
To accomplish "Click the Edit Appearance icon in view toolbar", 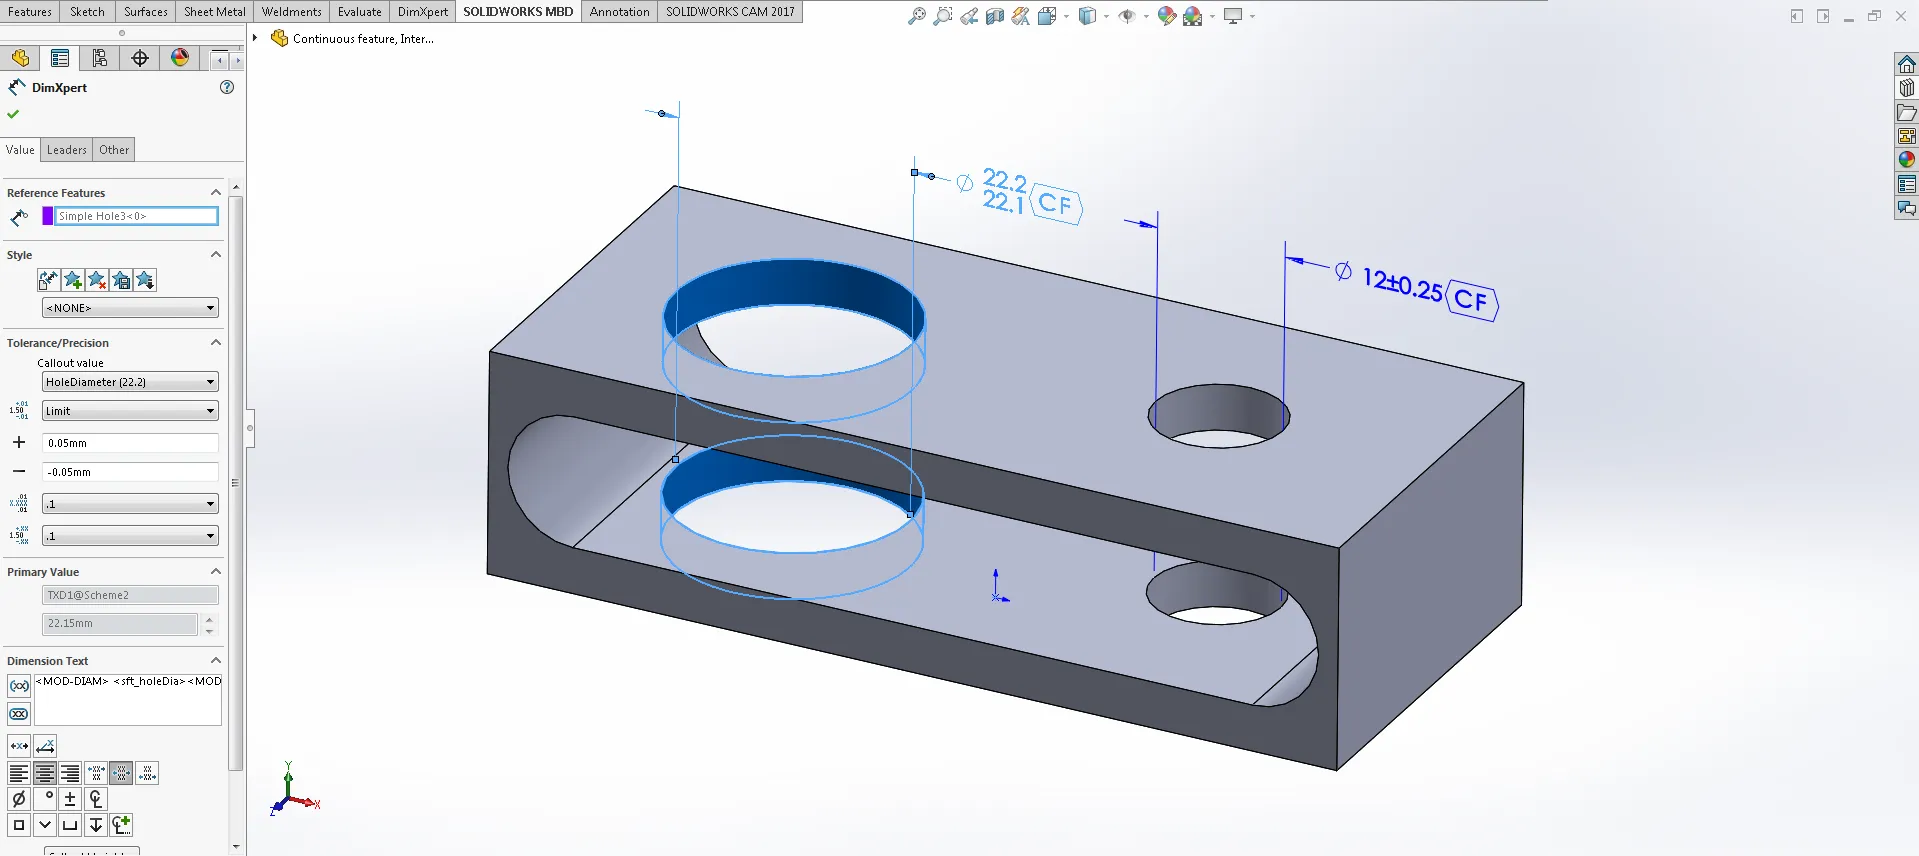I will (1166, 16).
